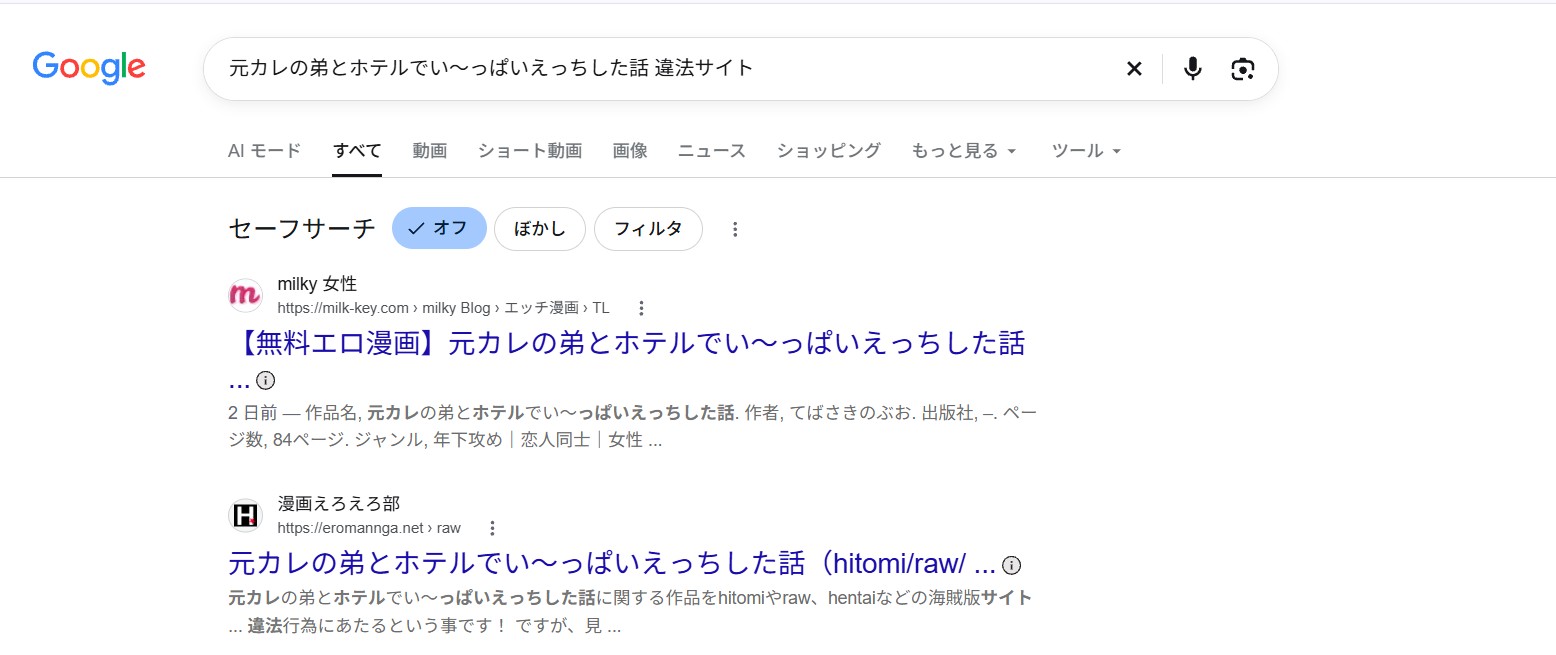Switch to the ショート動画 tab
Image resolution: width=1556 pixels, height=655 pixels.
pos(530,151)
